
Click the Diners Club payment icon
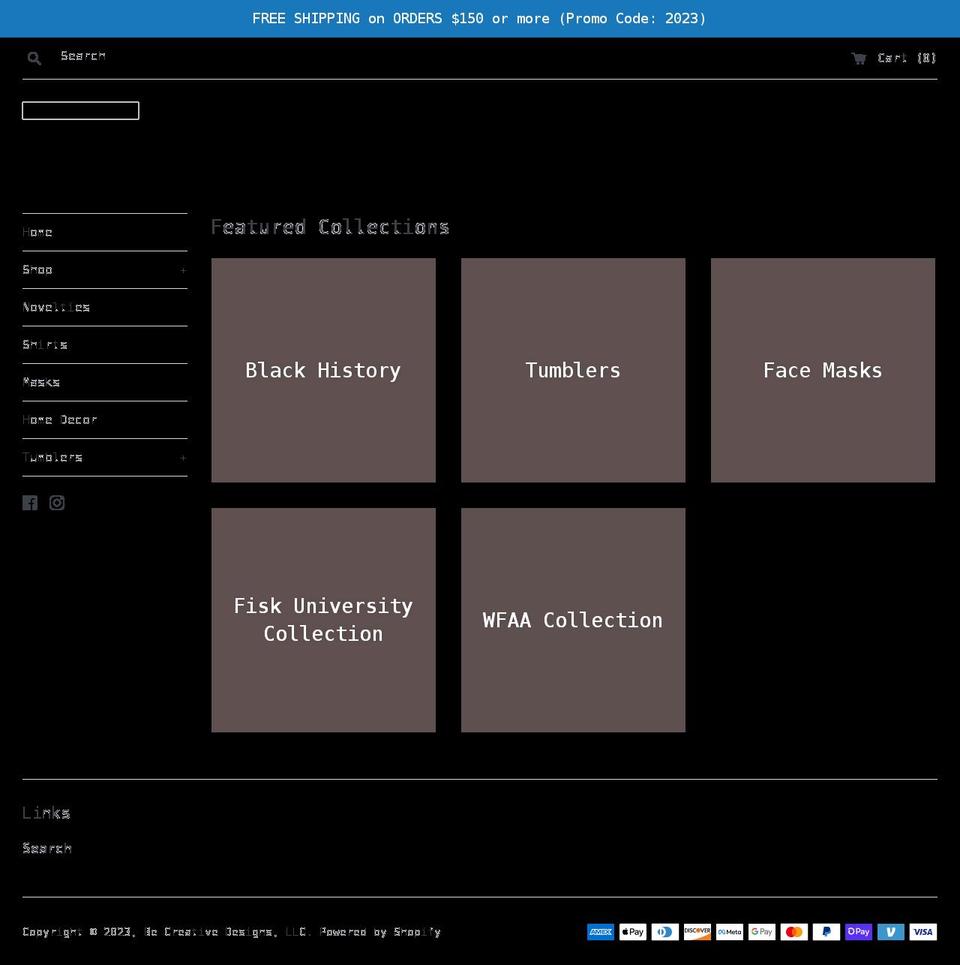point(665,932)
